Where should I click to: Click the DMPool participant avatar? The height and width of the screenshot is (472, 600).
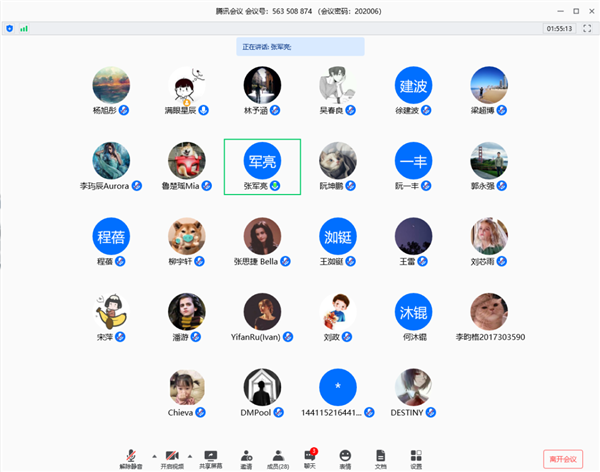[x=264, y=386]
